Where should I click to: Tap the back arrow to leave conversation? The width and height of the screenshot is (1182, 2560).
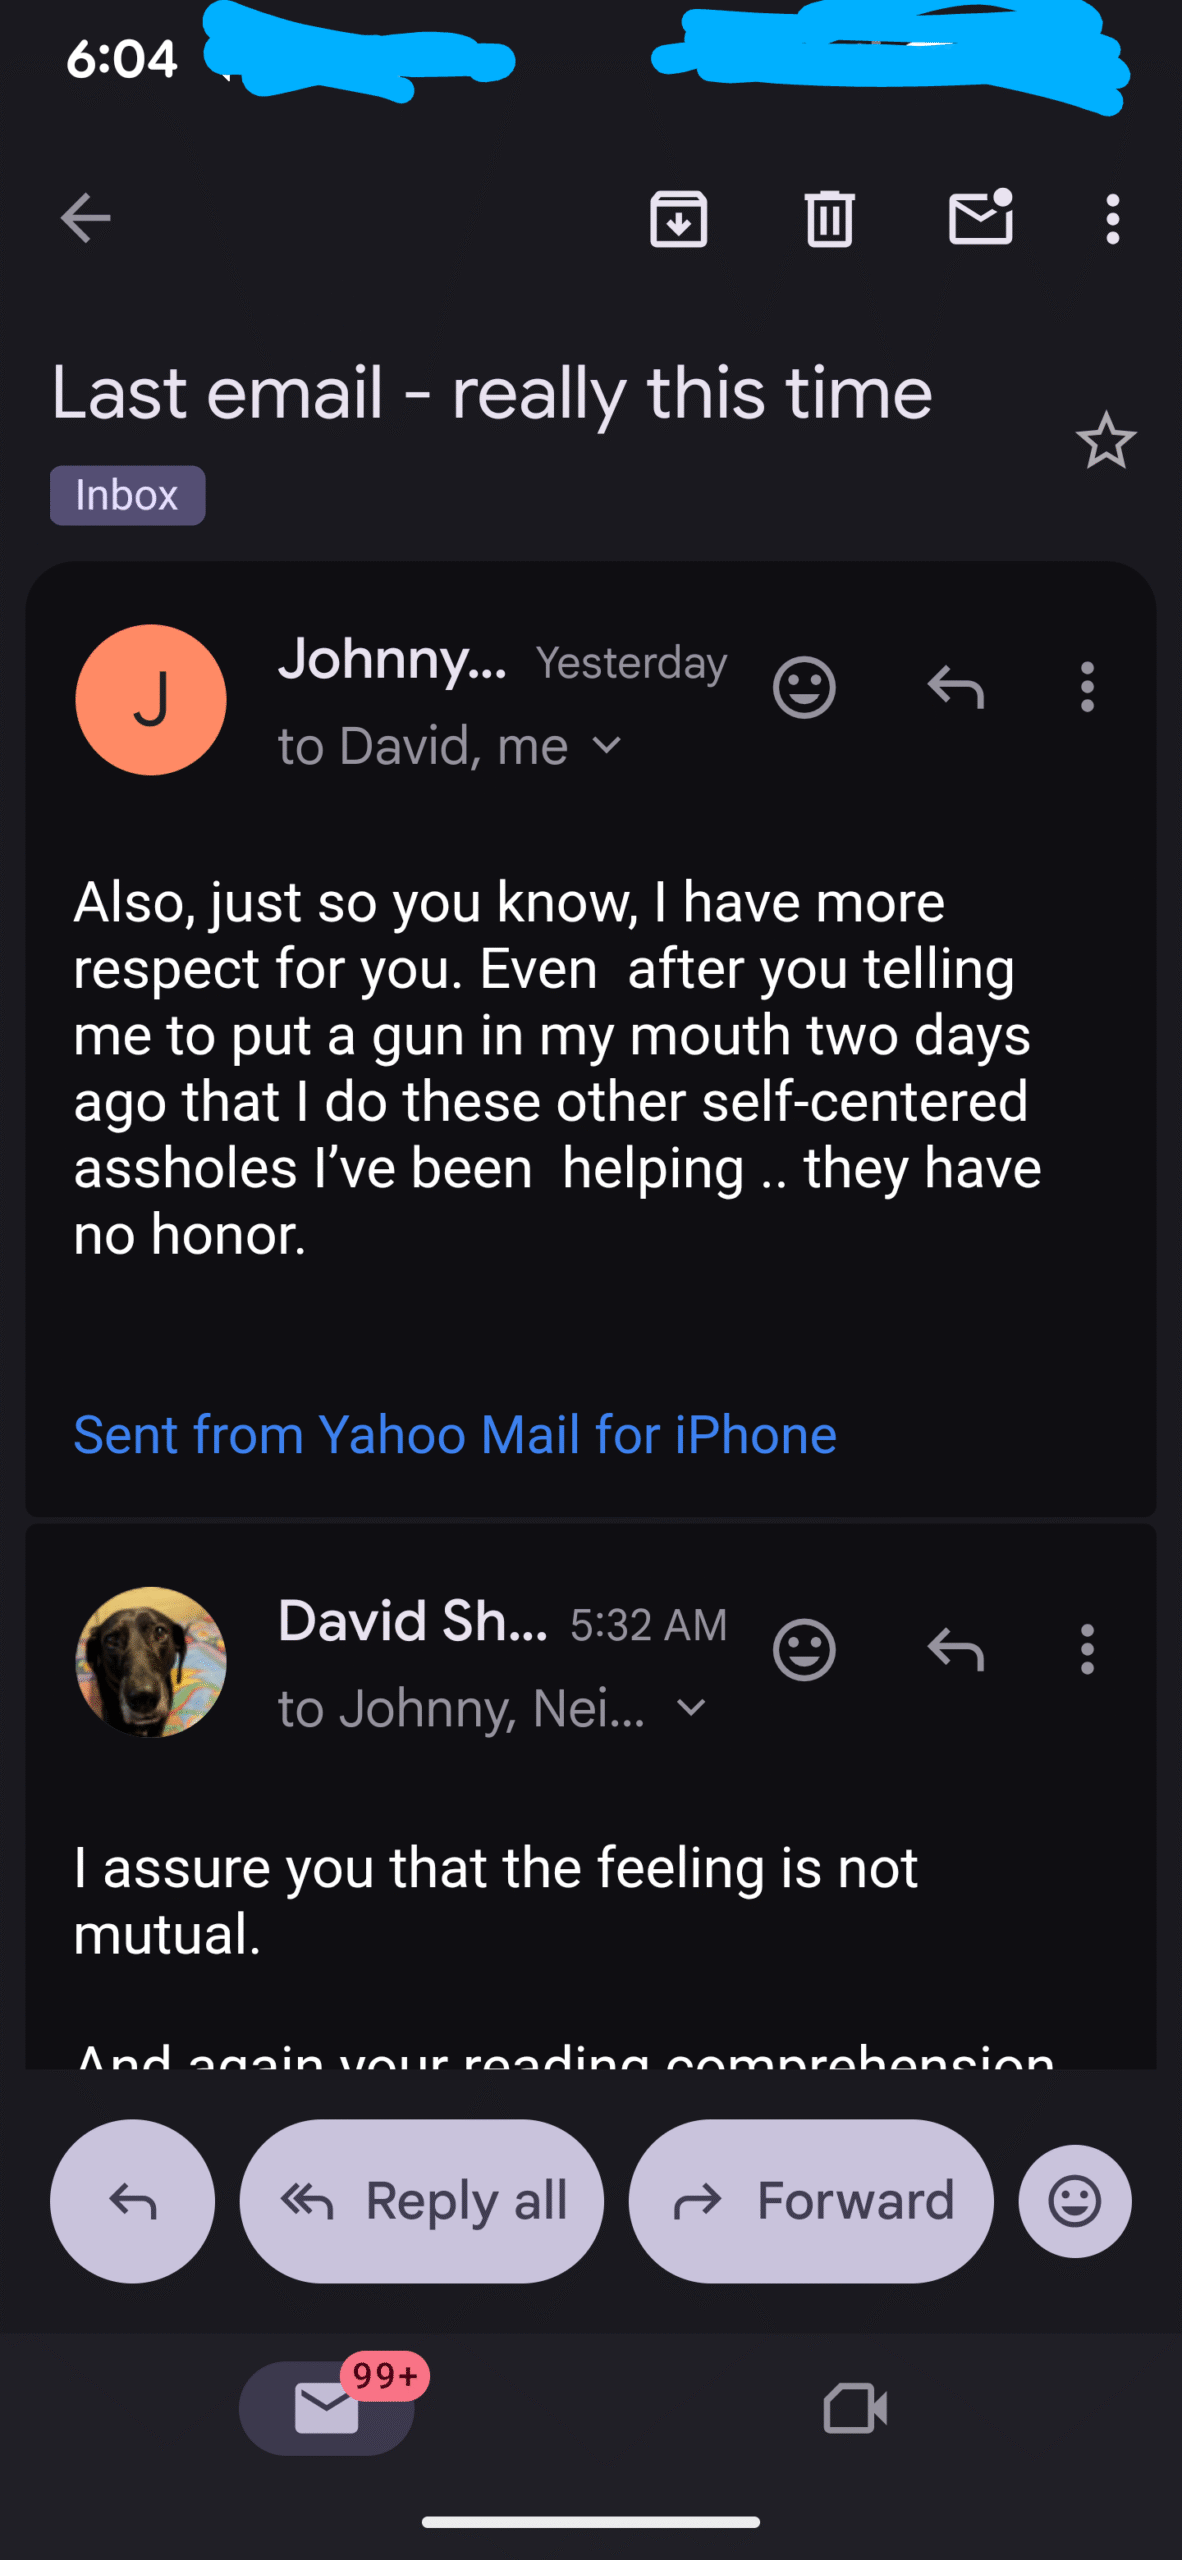click(x=85, y=218)
